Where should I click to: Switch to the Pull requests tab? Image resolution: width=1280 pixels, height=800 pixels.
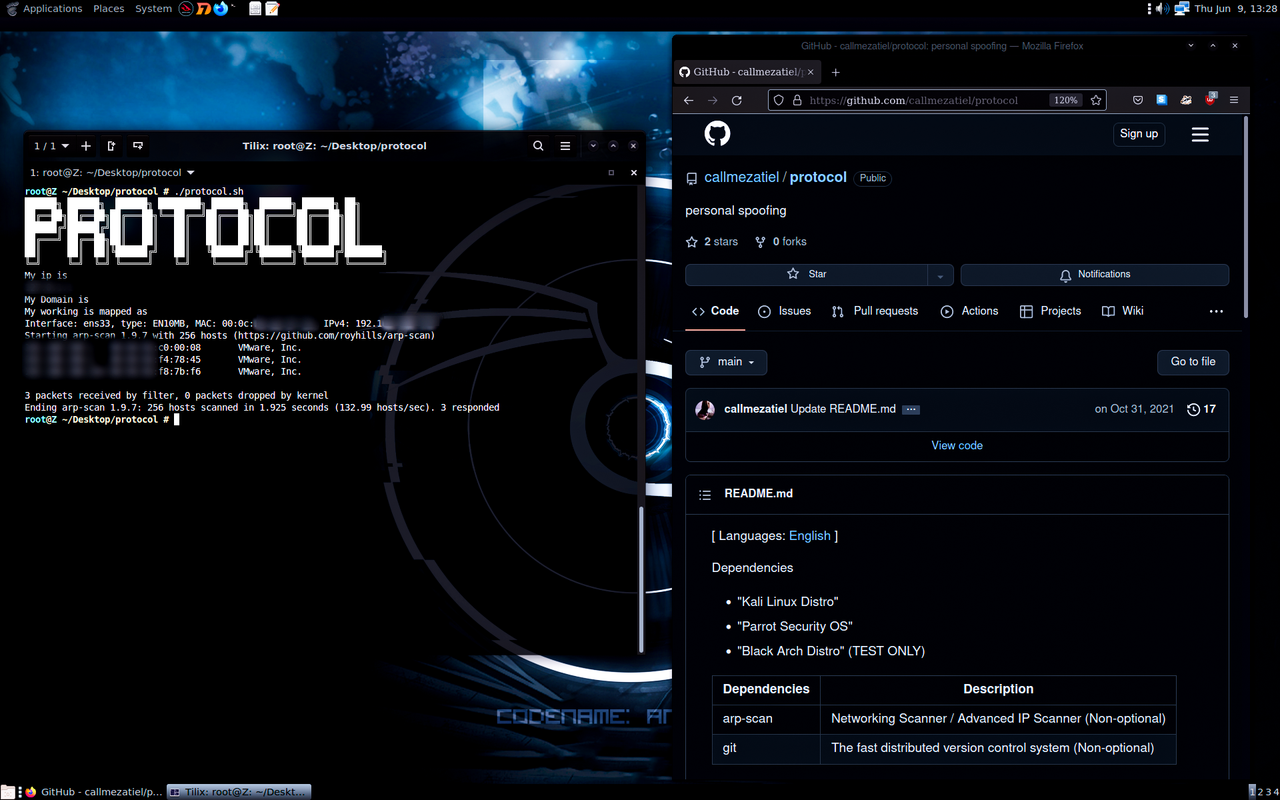(x=875, y=311)
